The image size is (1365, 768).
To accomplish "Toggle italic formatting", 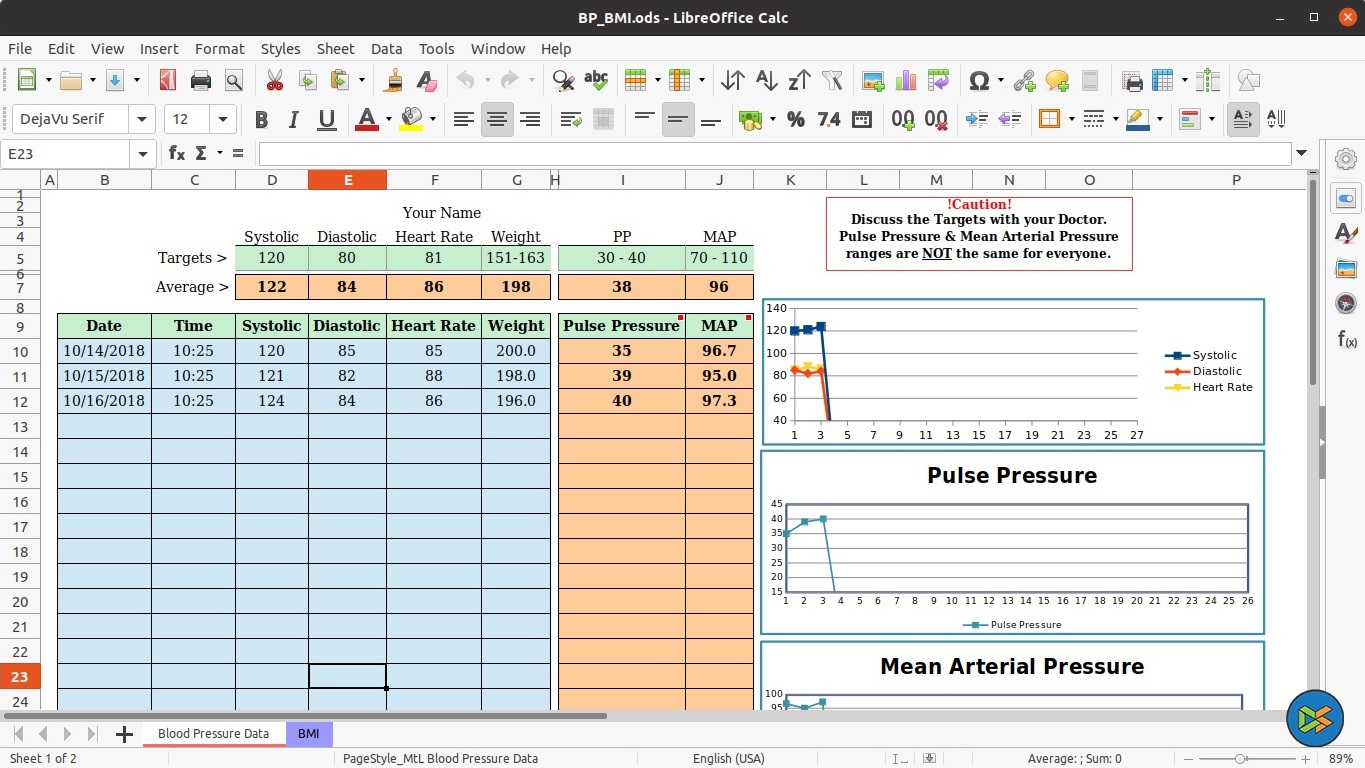I will [294, 119].
